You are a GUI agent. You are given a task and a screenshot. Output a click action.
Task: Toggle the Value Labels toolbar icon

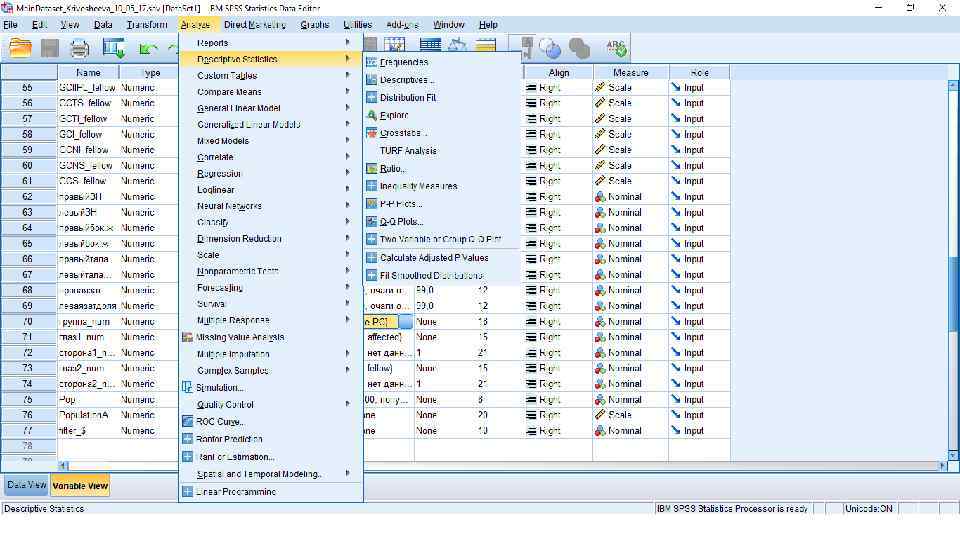click(x=525, y=48)
